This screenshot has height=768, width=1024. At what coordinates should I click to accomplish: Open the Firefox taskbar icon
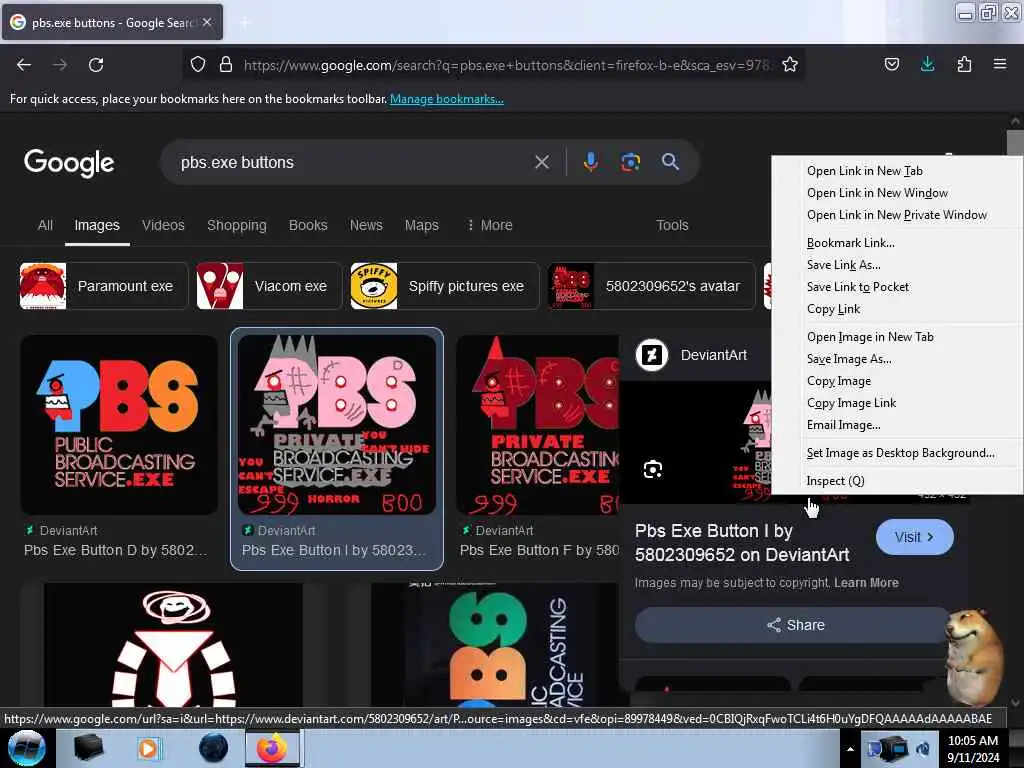coord(272,748)
